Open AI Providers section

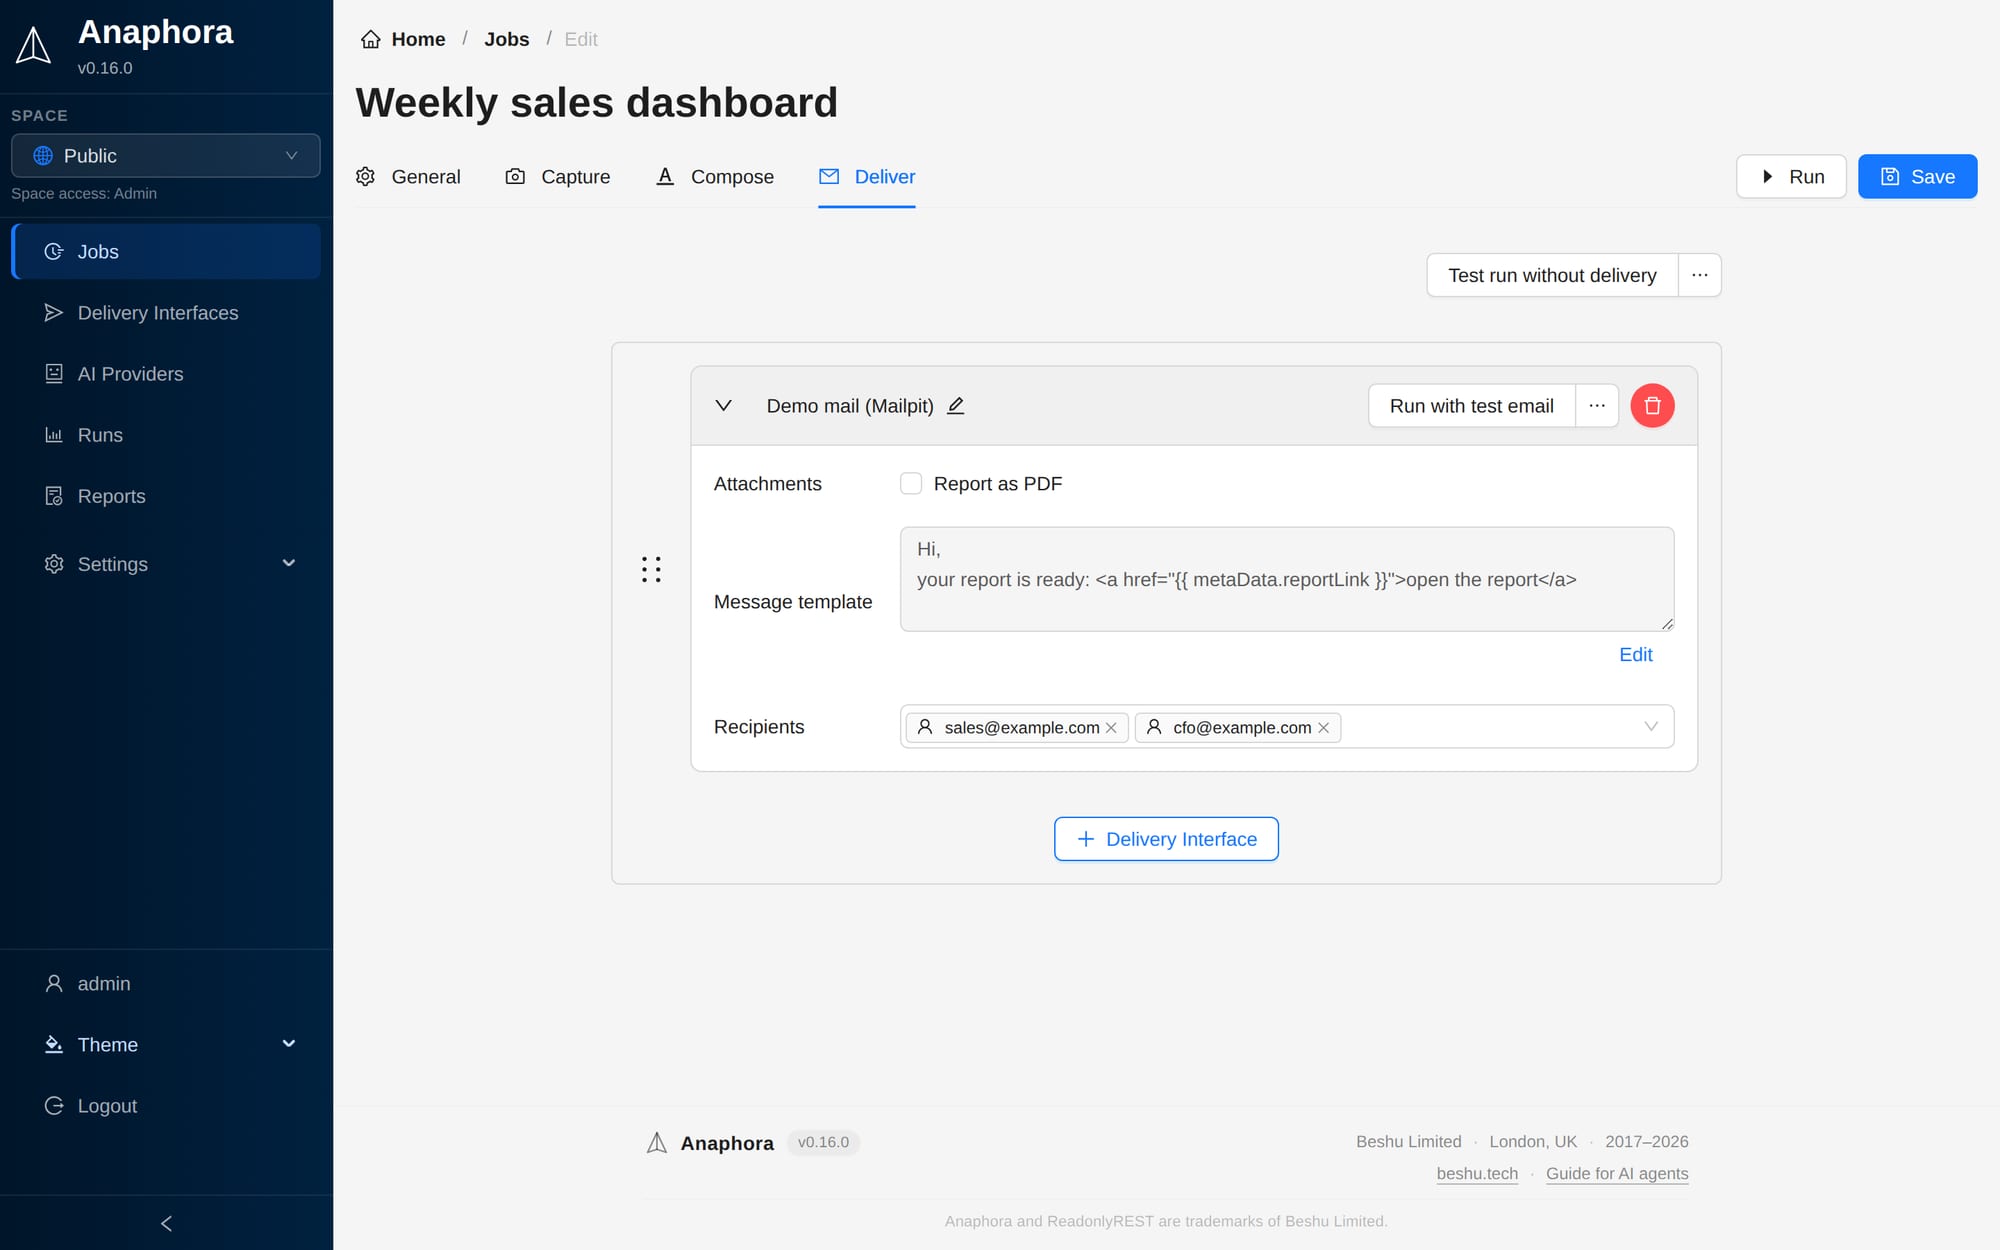coord(166,374)
